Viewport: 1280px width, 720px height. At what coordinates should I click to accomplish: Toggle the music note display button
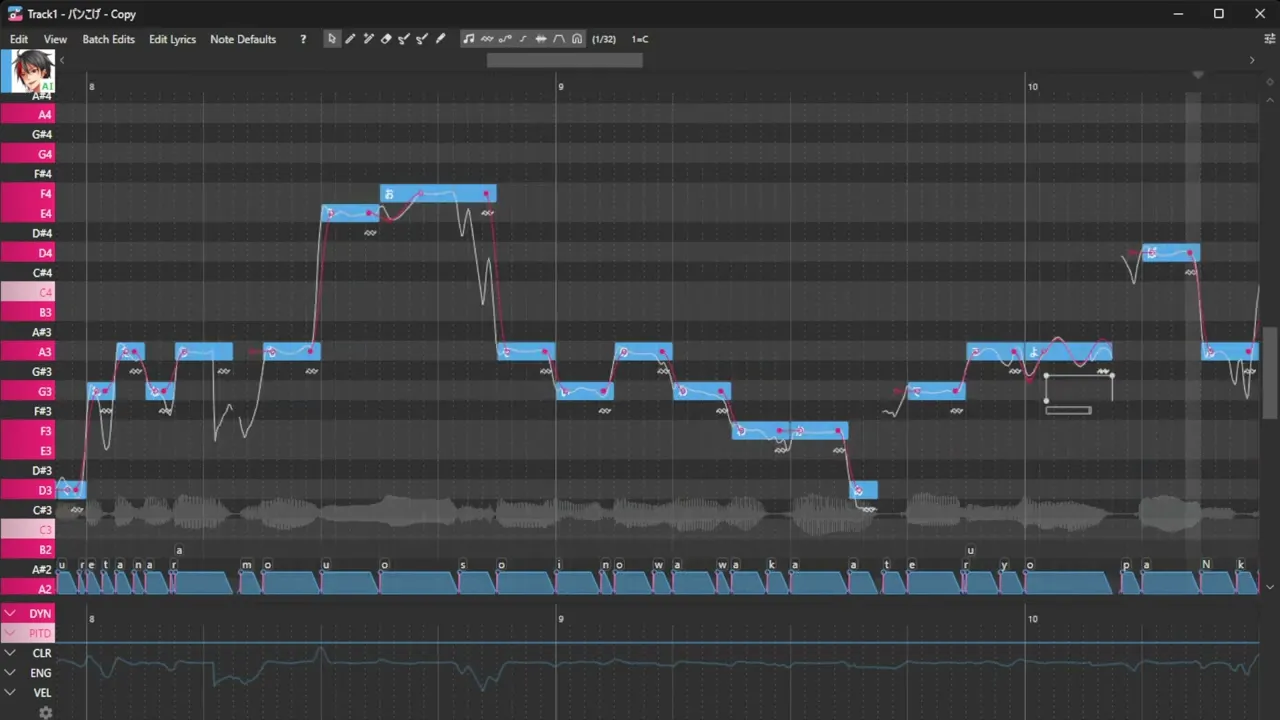click(x=469, y=39)
